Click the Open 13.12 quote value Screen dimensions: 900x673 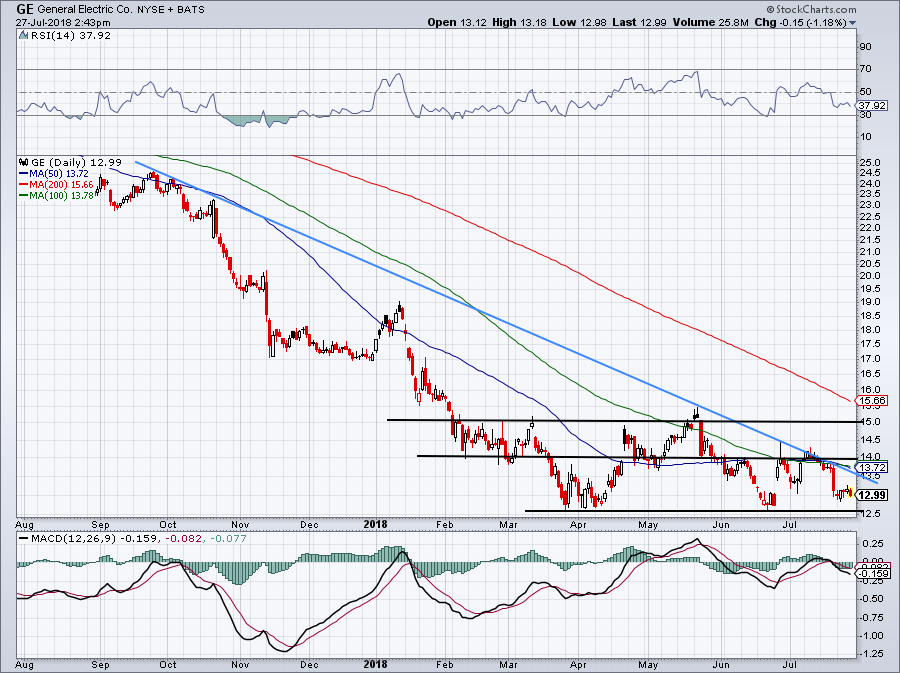point(457,22)
